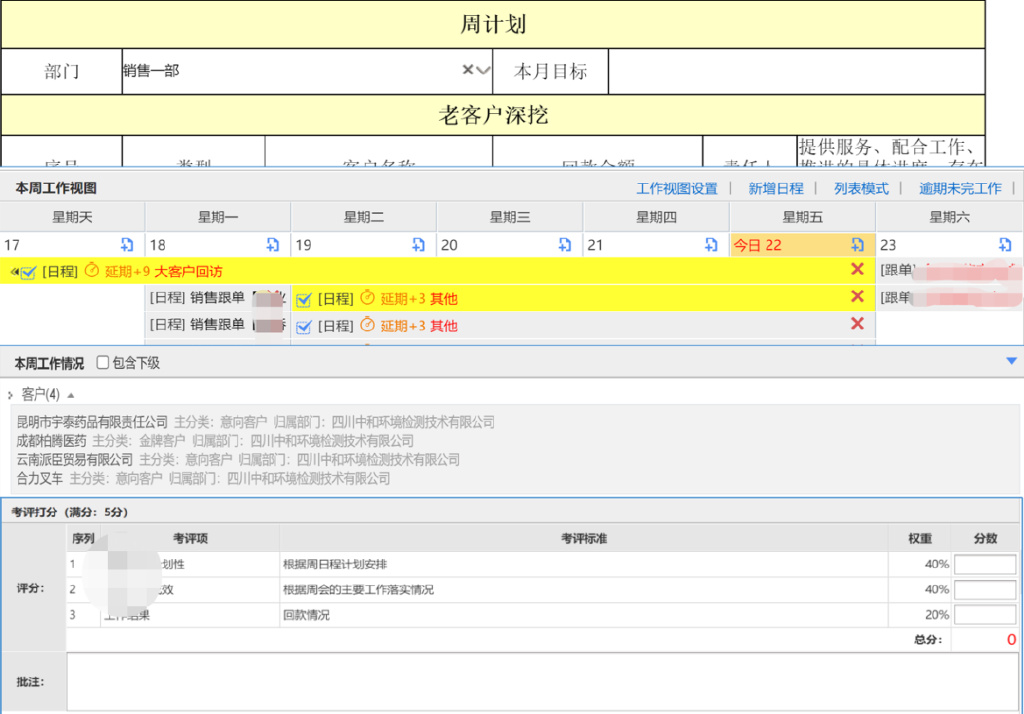
Task: Clear the 销售一部 department selection
Action: click(467, 71)
